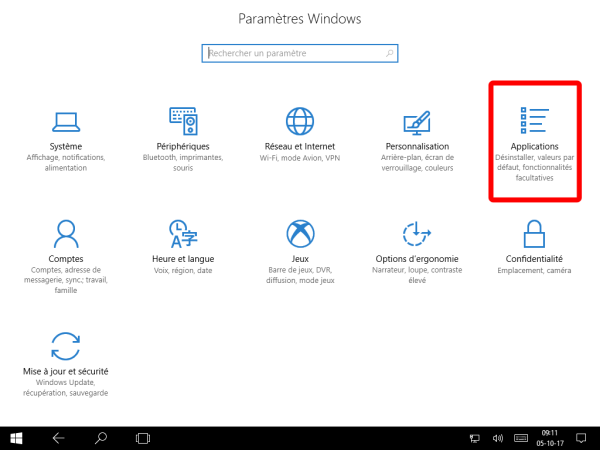Click 'Voix, région, date' text
The height and width of the screenshot is (450, 600).
(183, 271)
